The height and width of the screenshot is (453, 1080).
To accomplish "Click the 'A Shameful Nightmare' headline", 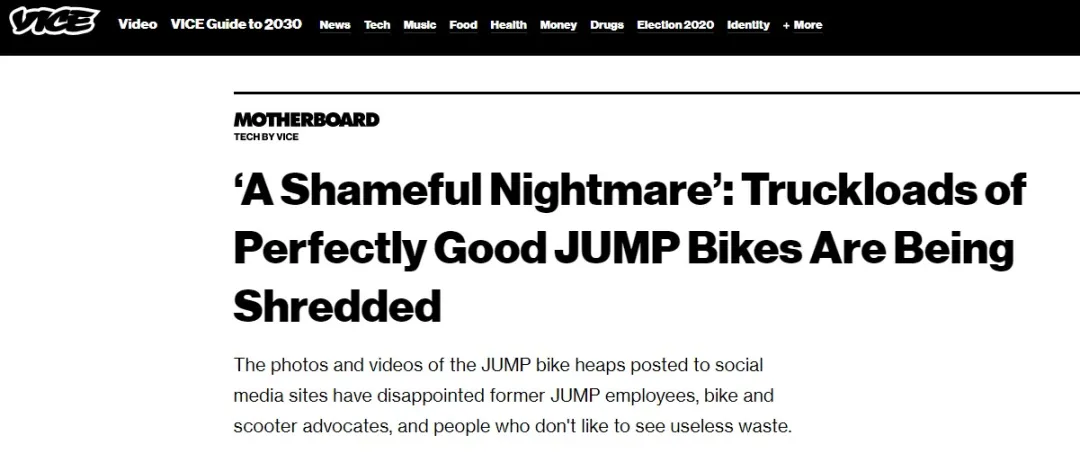I will tap(630, 248).
